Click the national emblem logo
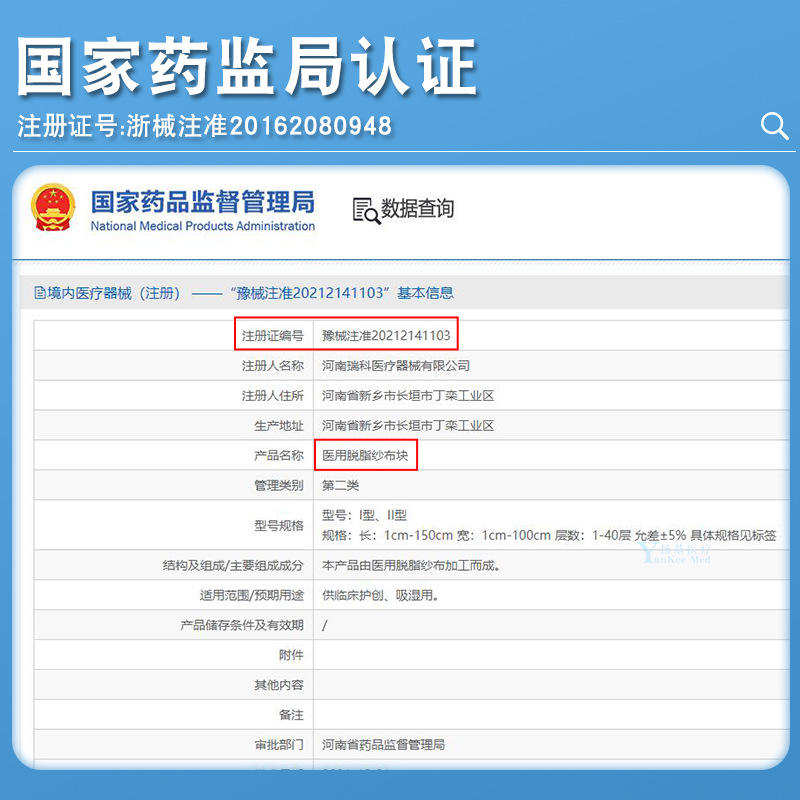This screenshot has height=800, width=800. point(53,207)
